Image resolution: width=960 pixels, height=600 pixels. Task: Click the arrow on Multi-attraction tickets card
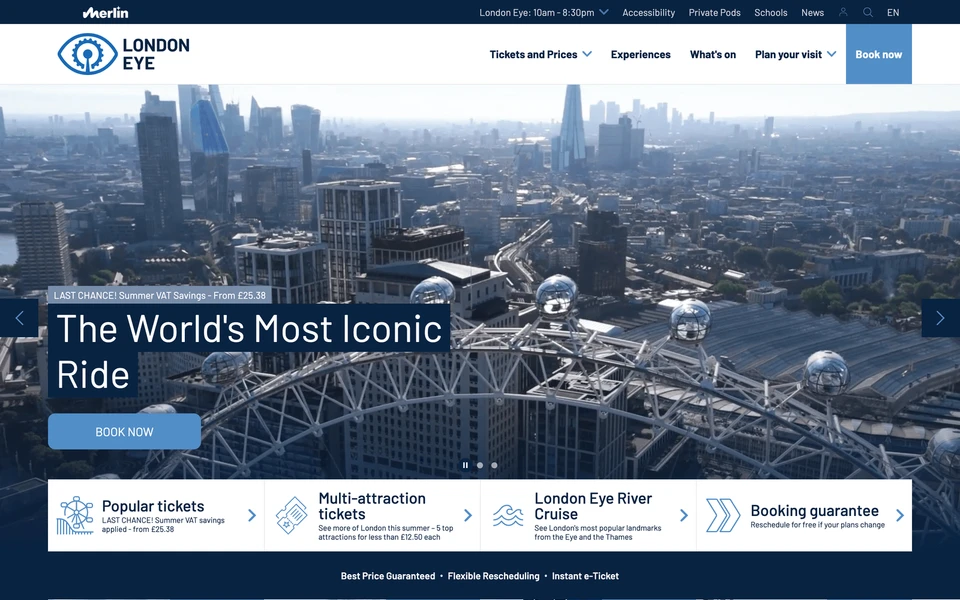click(468, 516)
